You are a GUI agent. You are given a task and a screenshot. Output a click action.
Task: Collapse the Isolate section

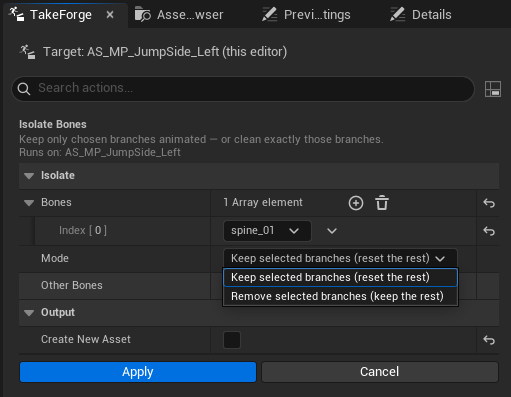[x=29, y=176]
